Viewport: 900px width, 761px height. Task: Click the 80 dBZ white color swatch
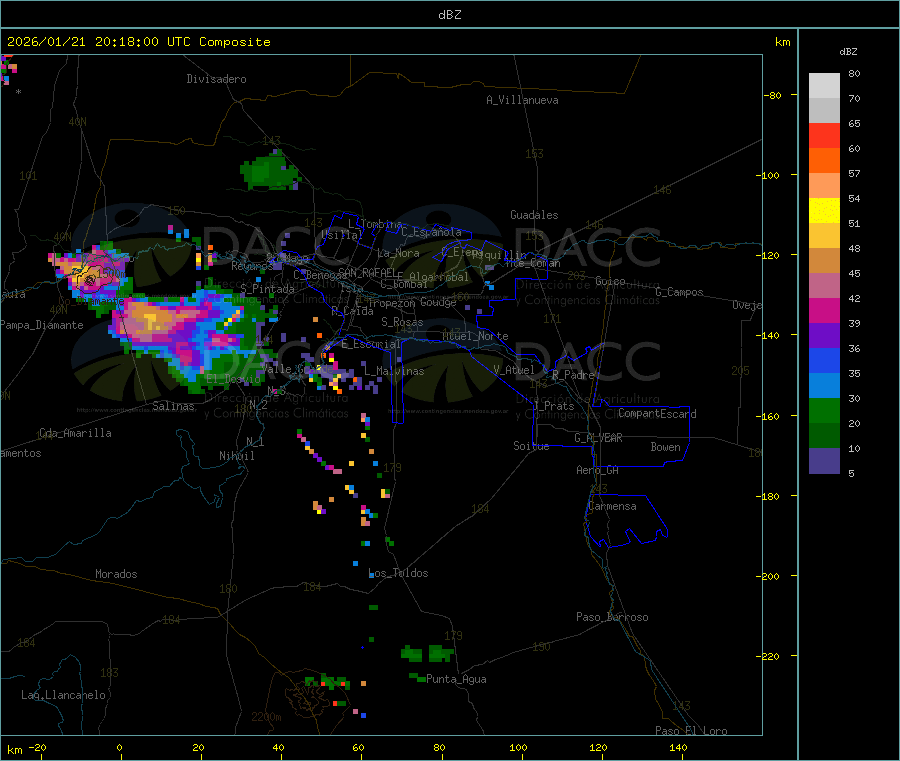coord(824,86)
